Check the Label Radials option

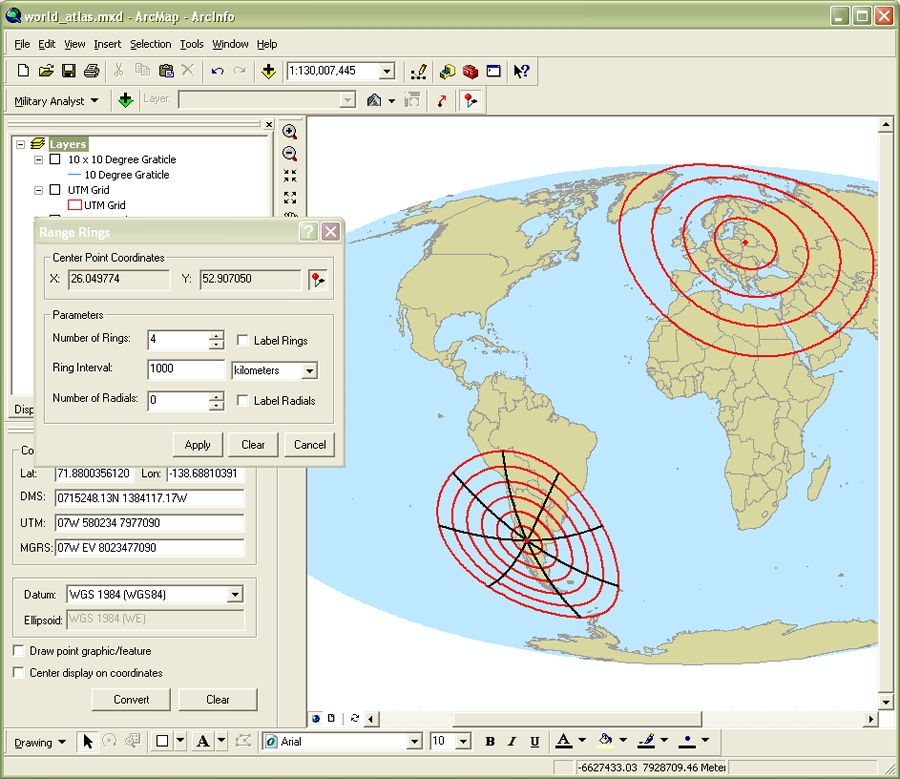(x=244, y=401)
